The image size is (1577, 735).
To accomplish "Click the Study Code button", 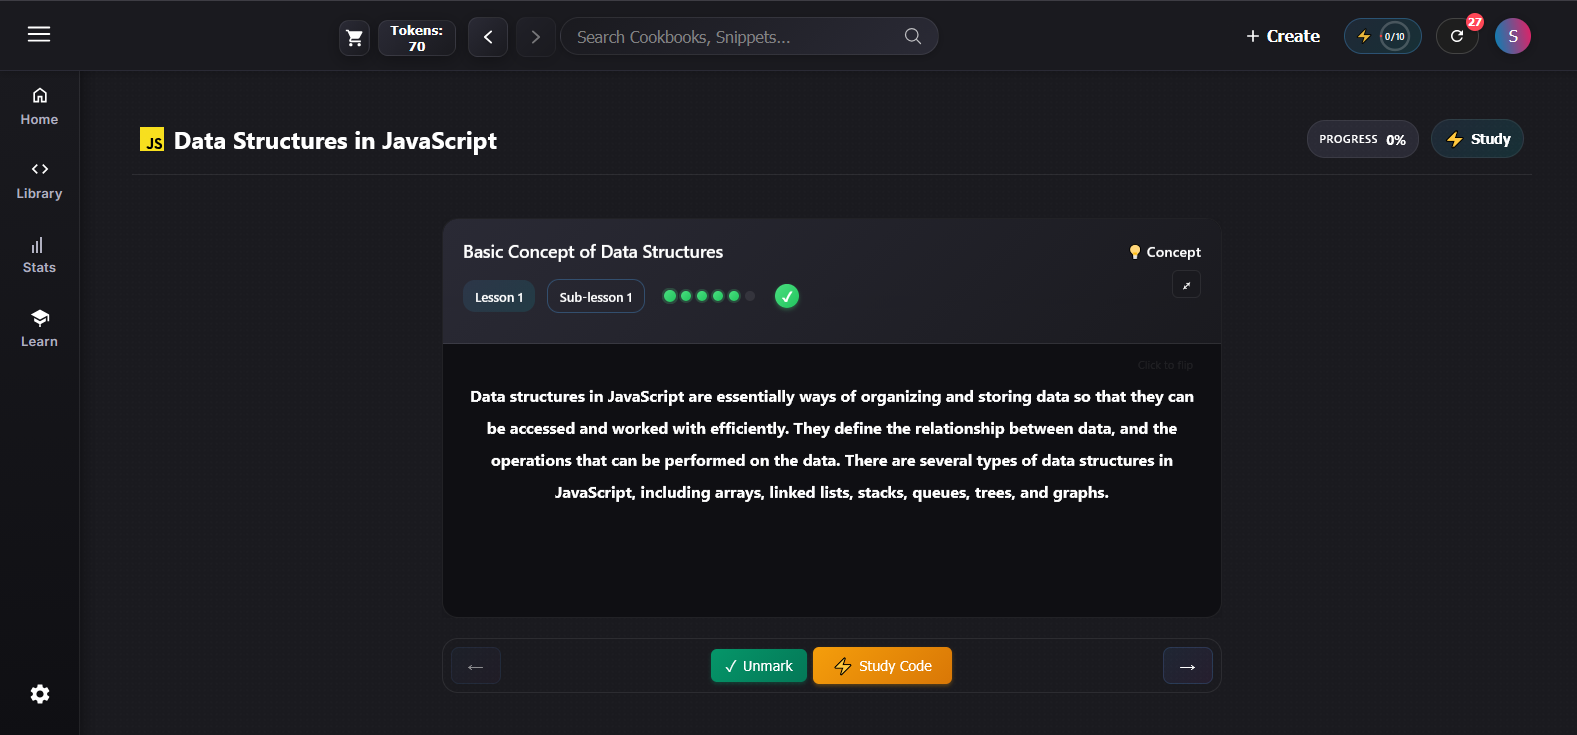I will [882, 666].
